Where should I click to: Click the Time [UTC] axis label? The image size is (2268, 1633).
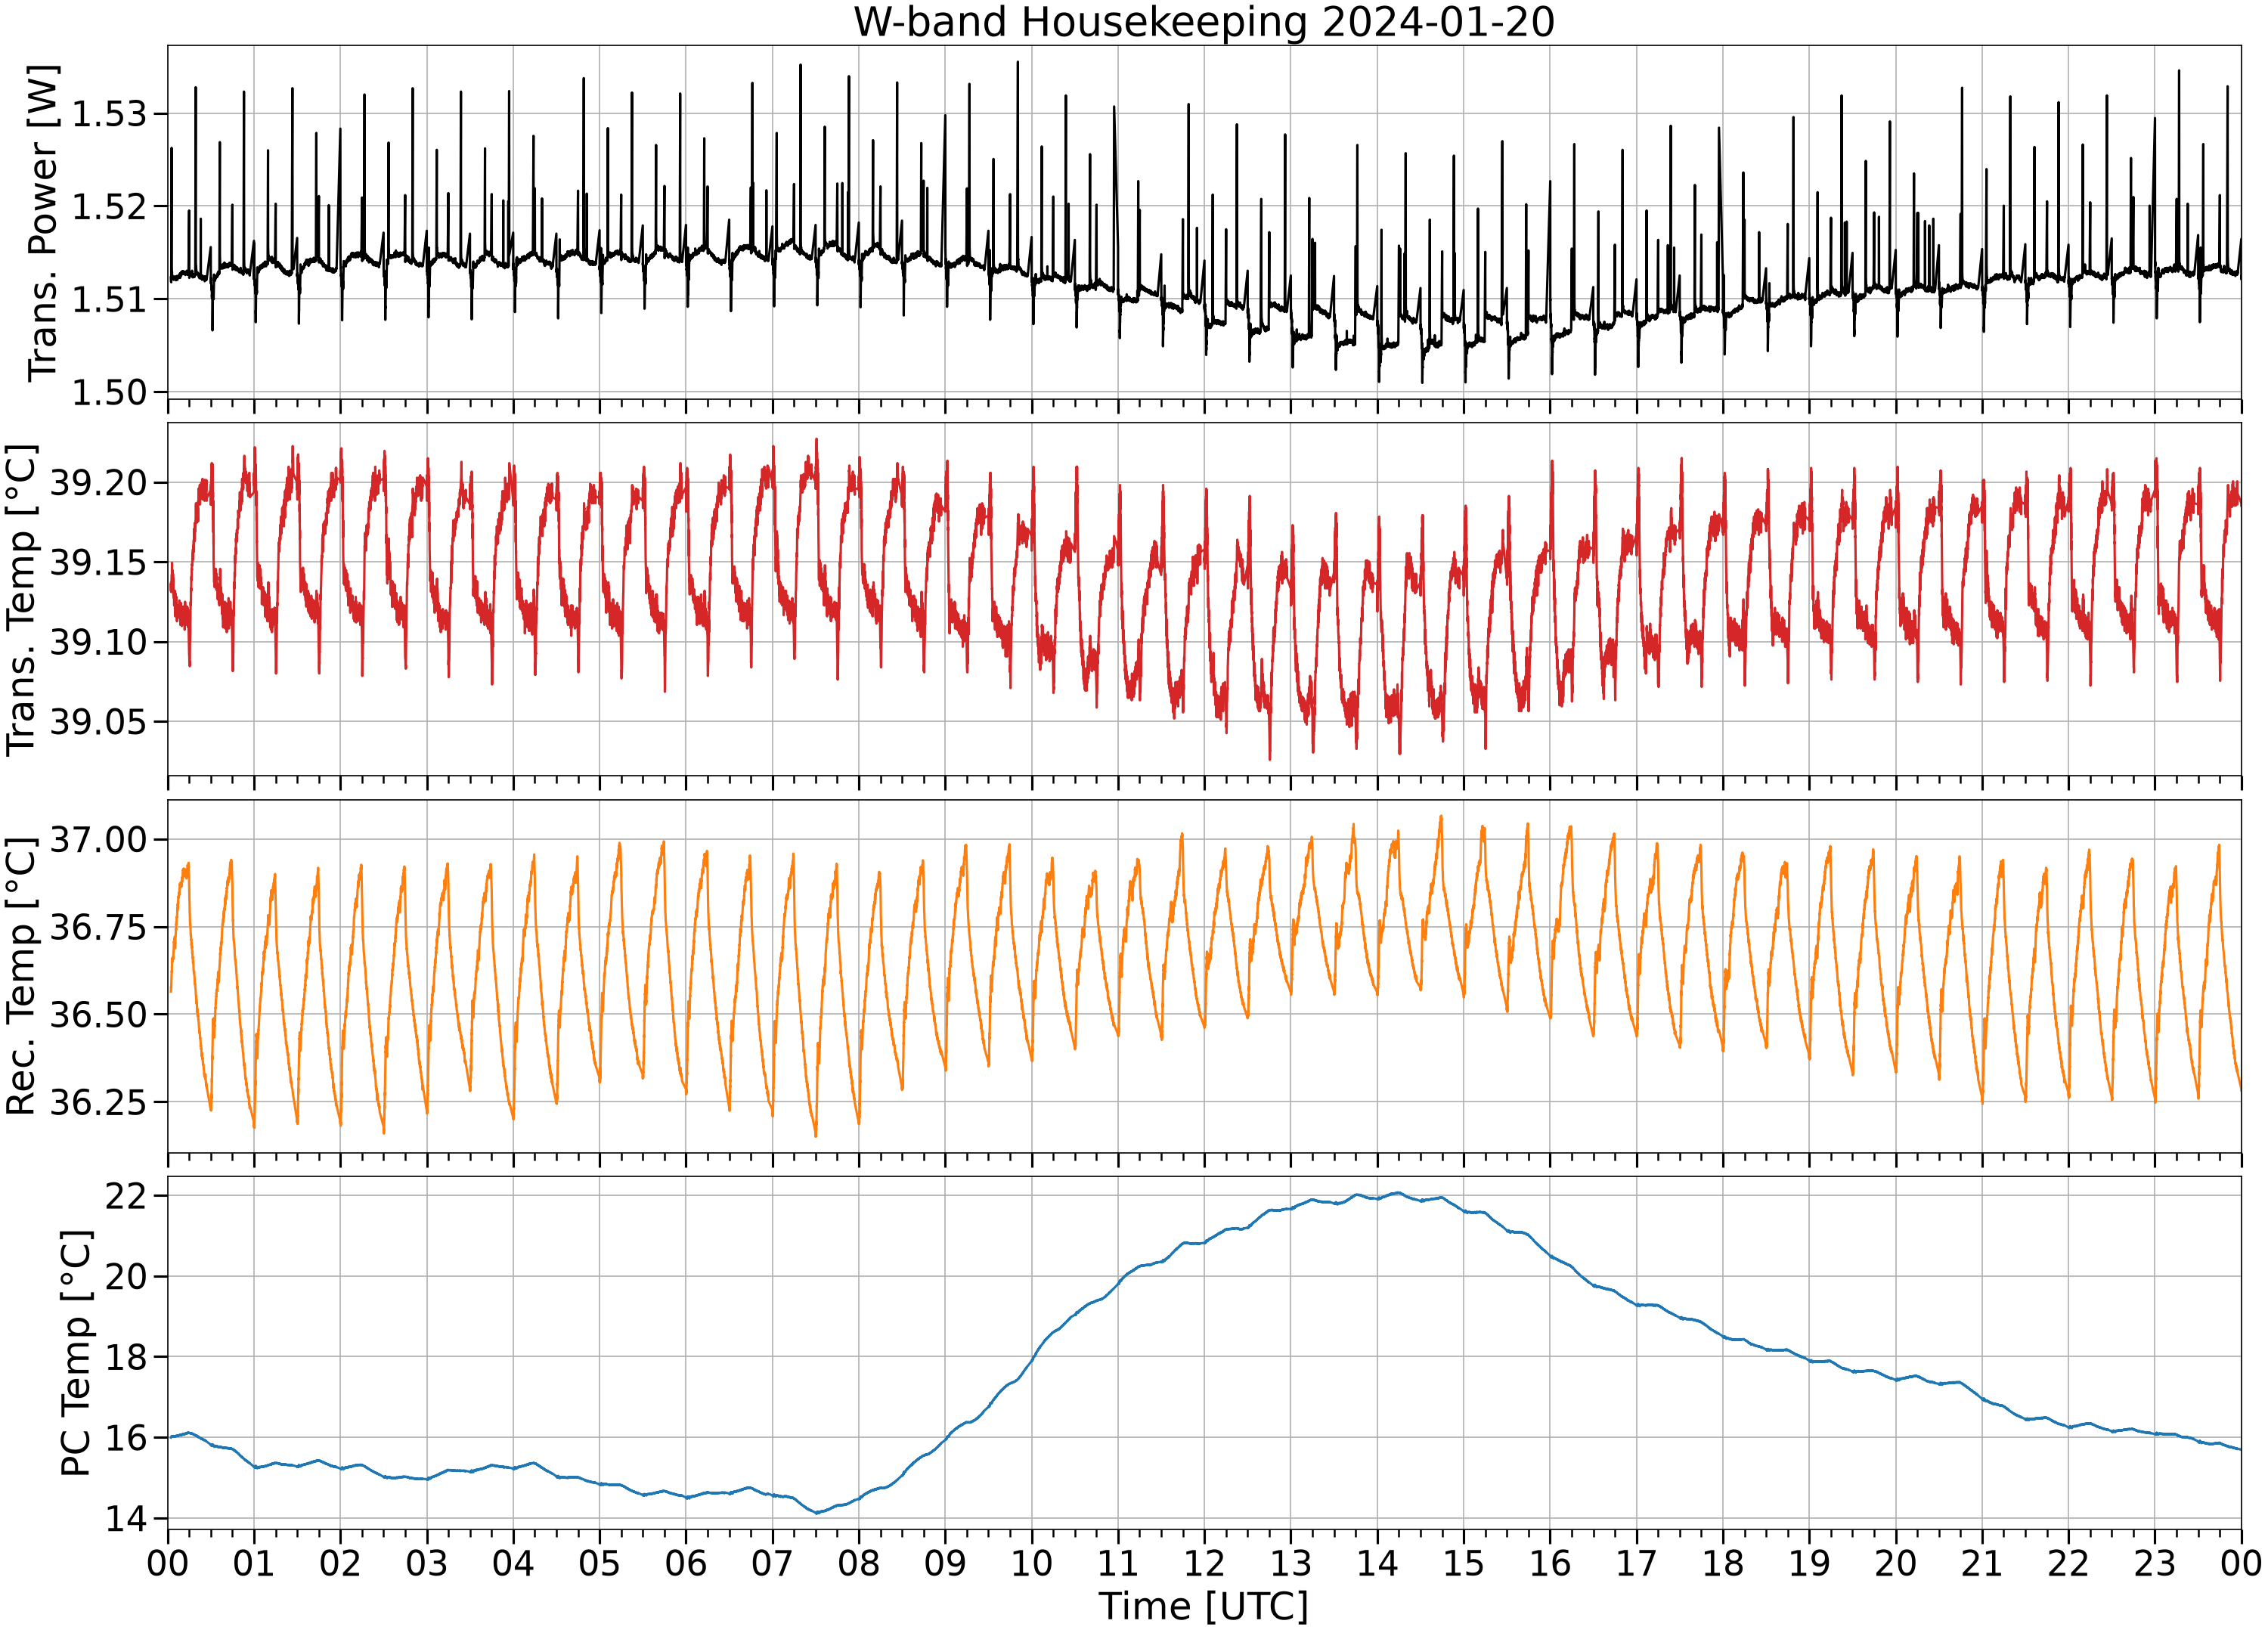coord(1204,1607)
